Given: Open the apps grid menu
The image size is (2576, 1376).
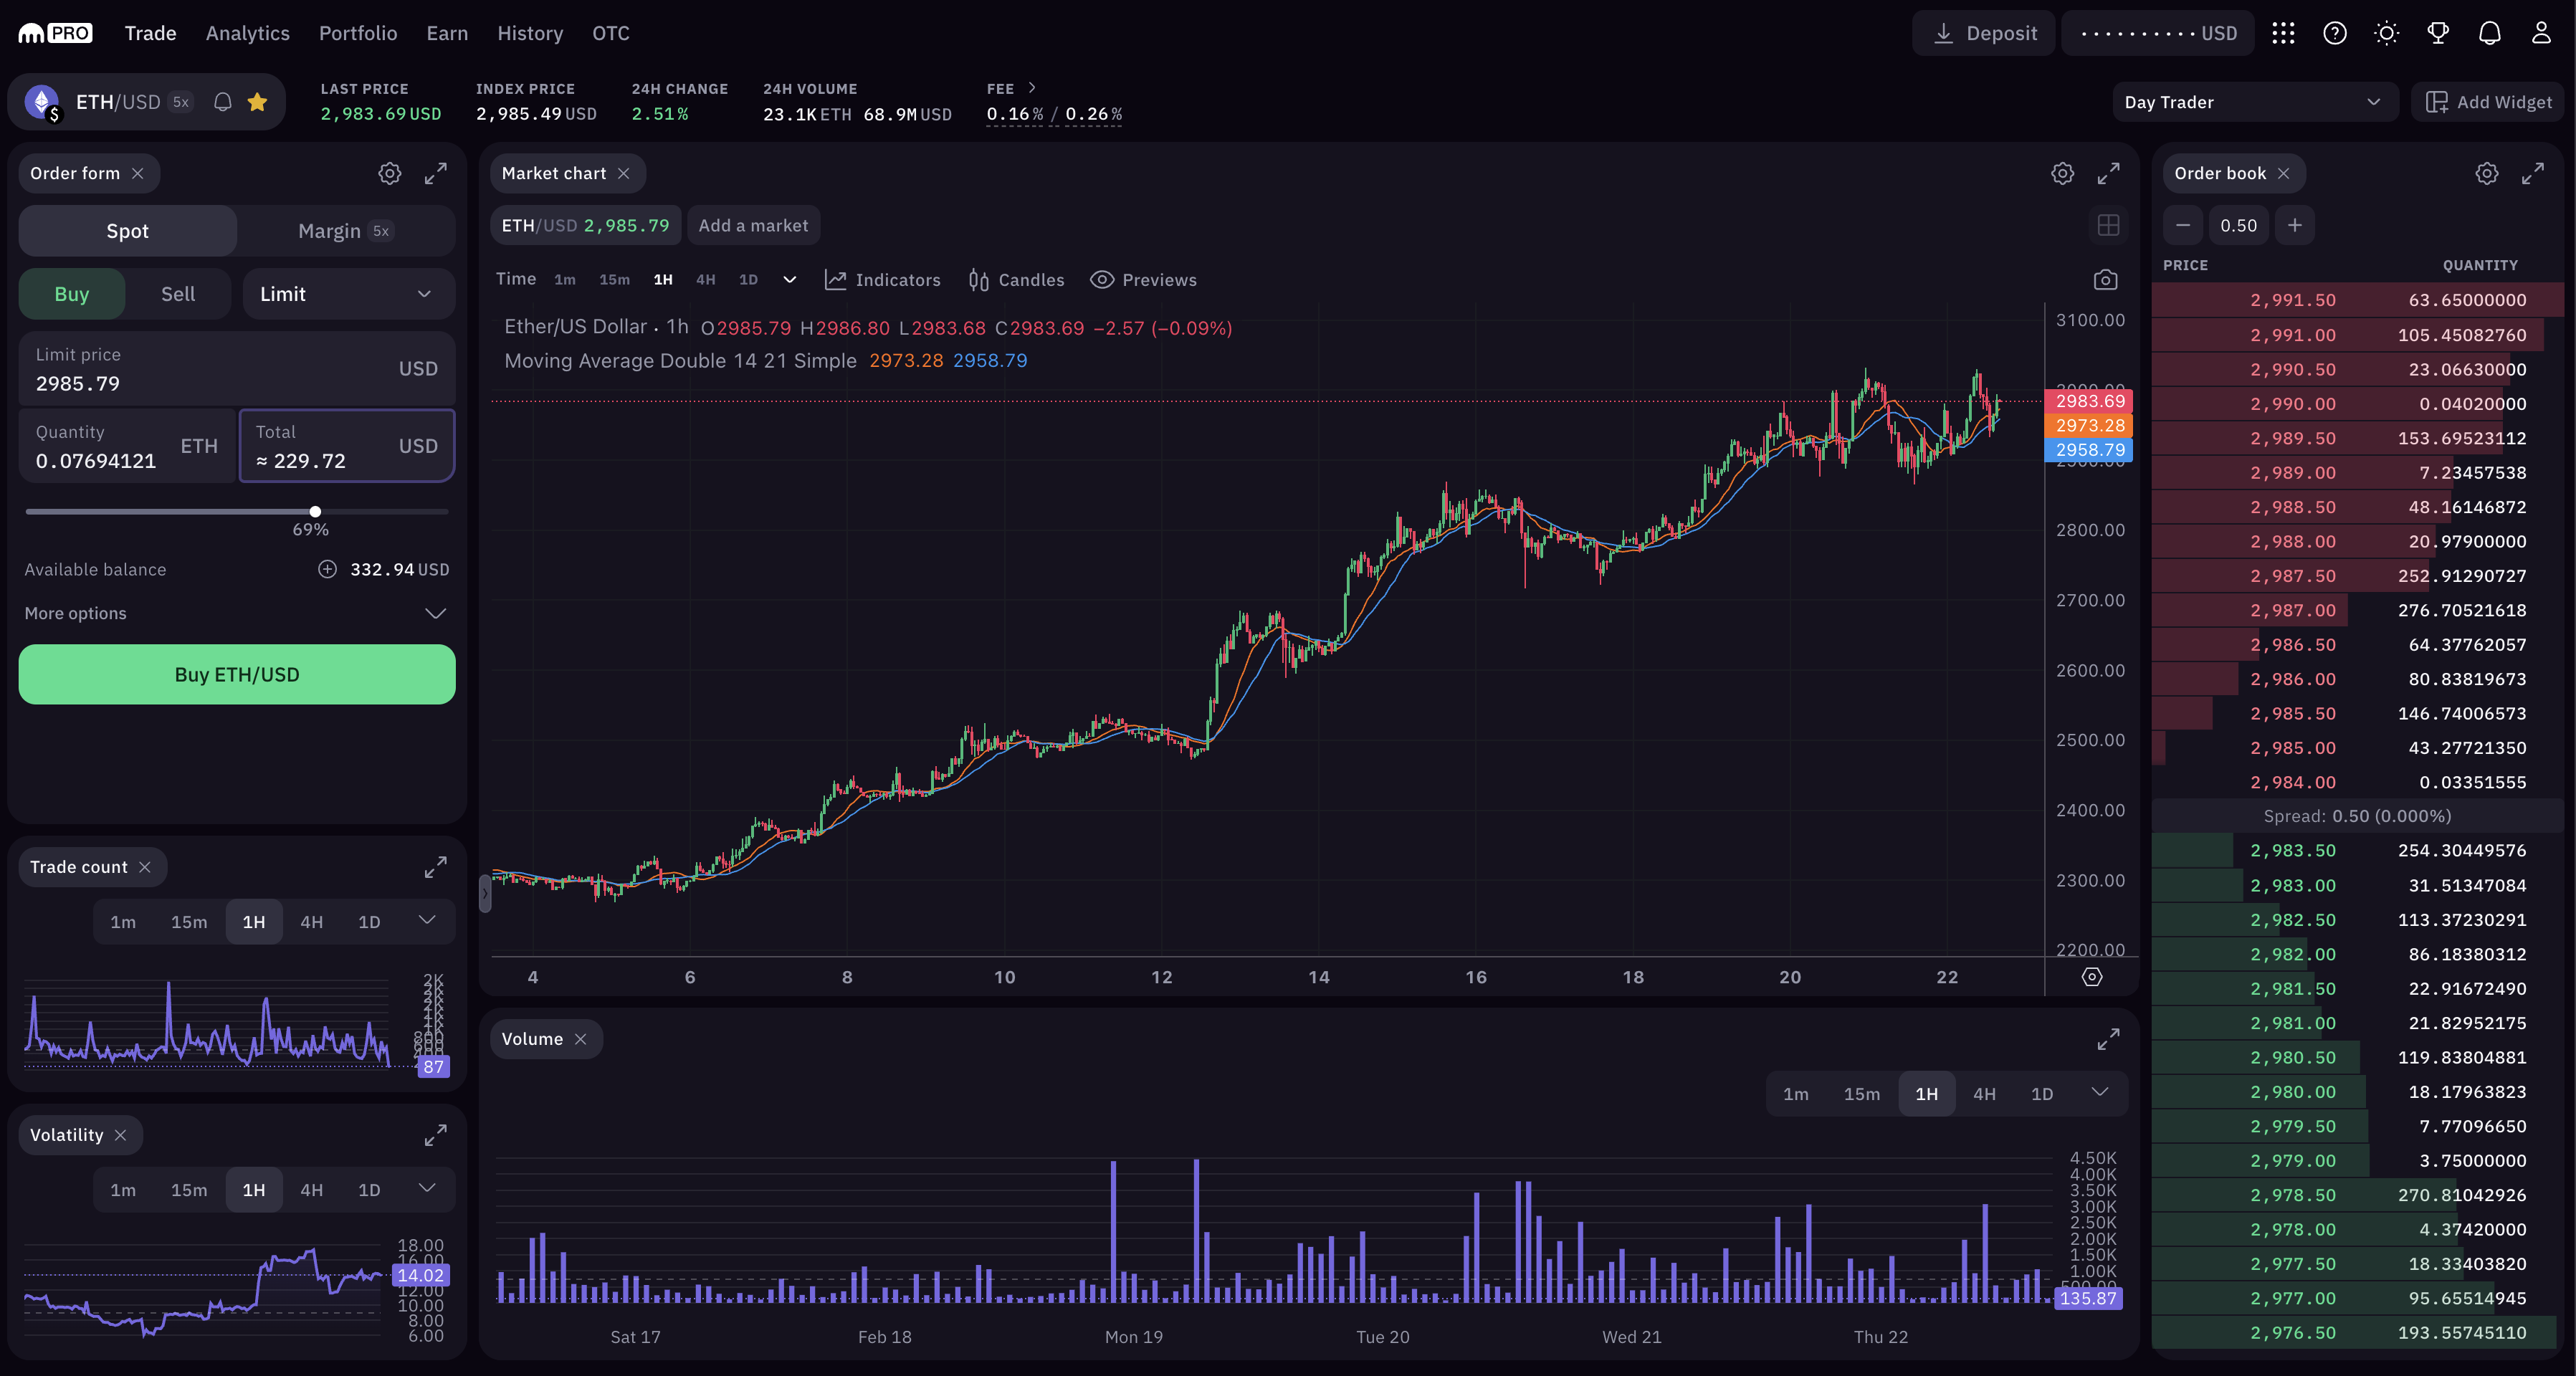Looking at the screenshot, I should coord(2283,33).
